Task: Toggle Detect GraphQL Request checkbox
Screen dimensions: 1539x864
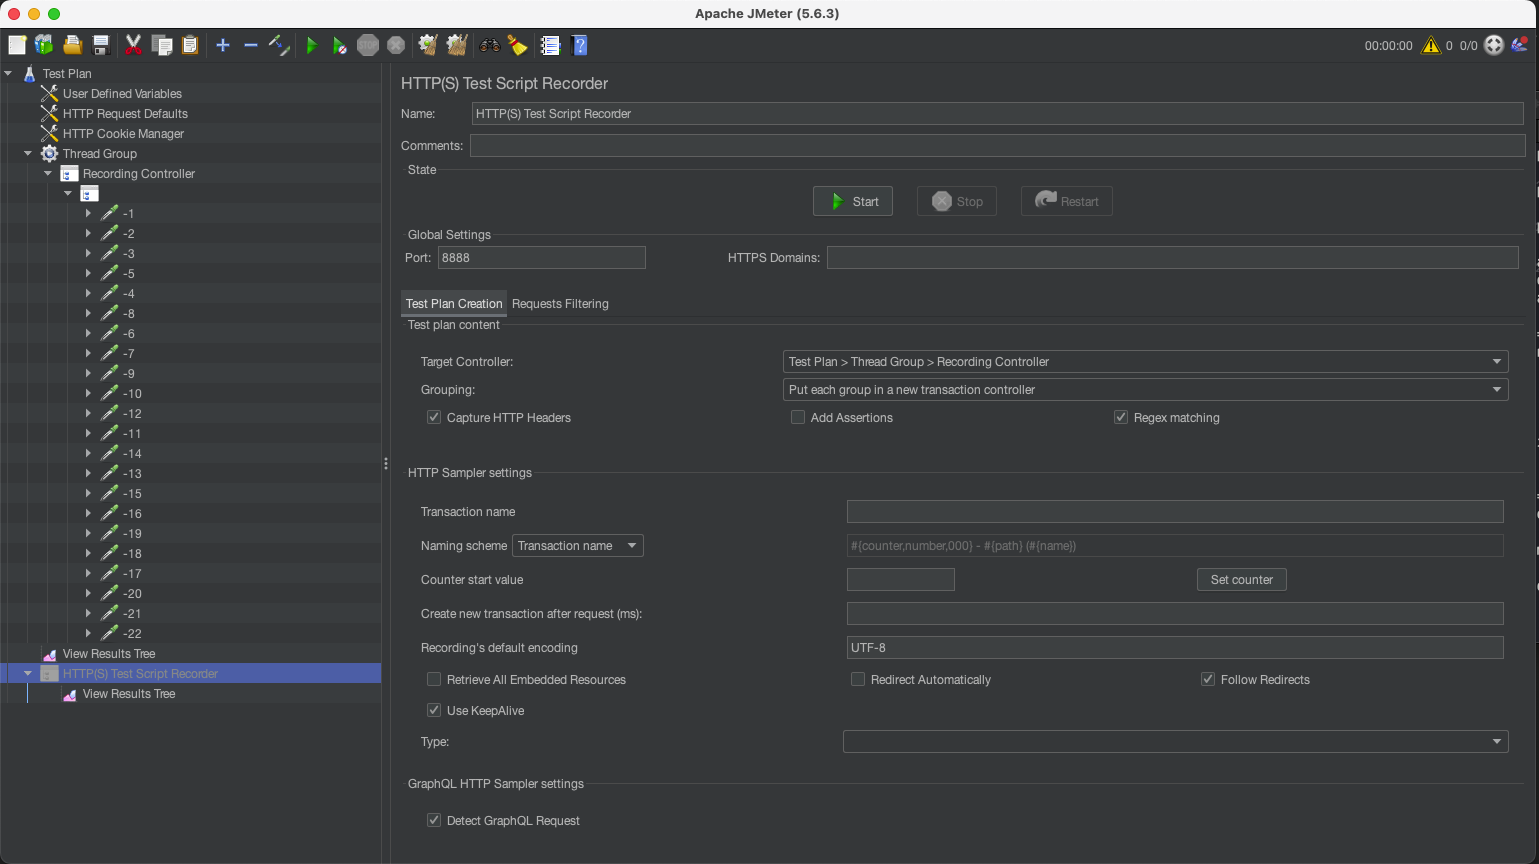Action: point(434,820)
